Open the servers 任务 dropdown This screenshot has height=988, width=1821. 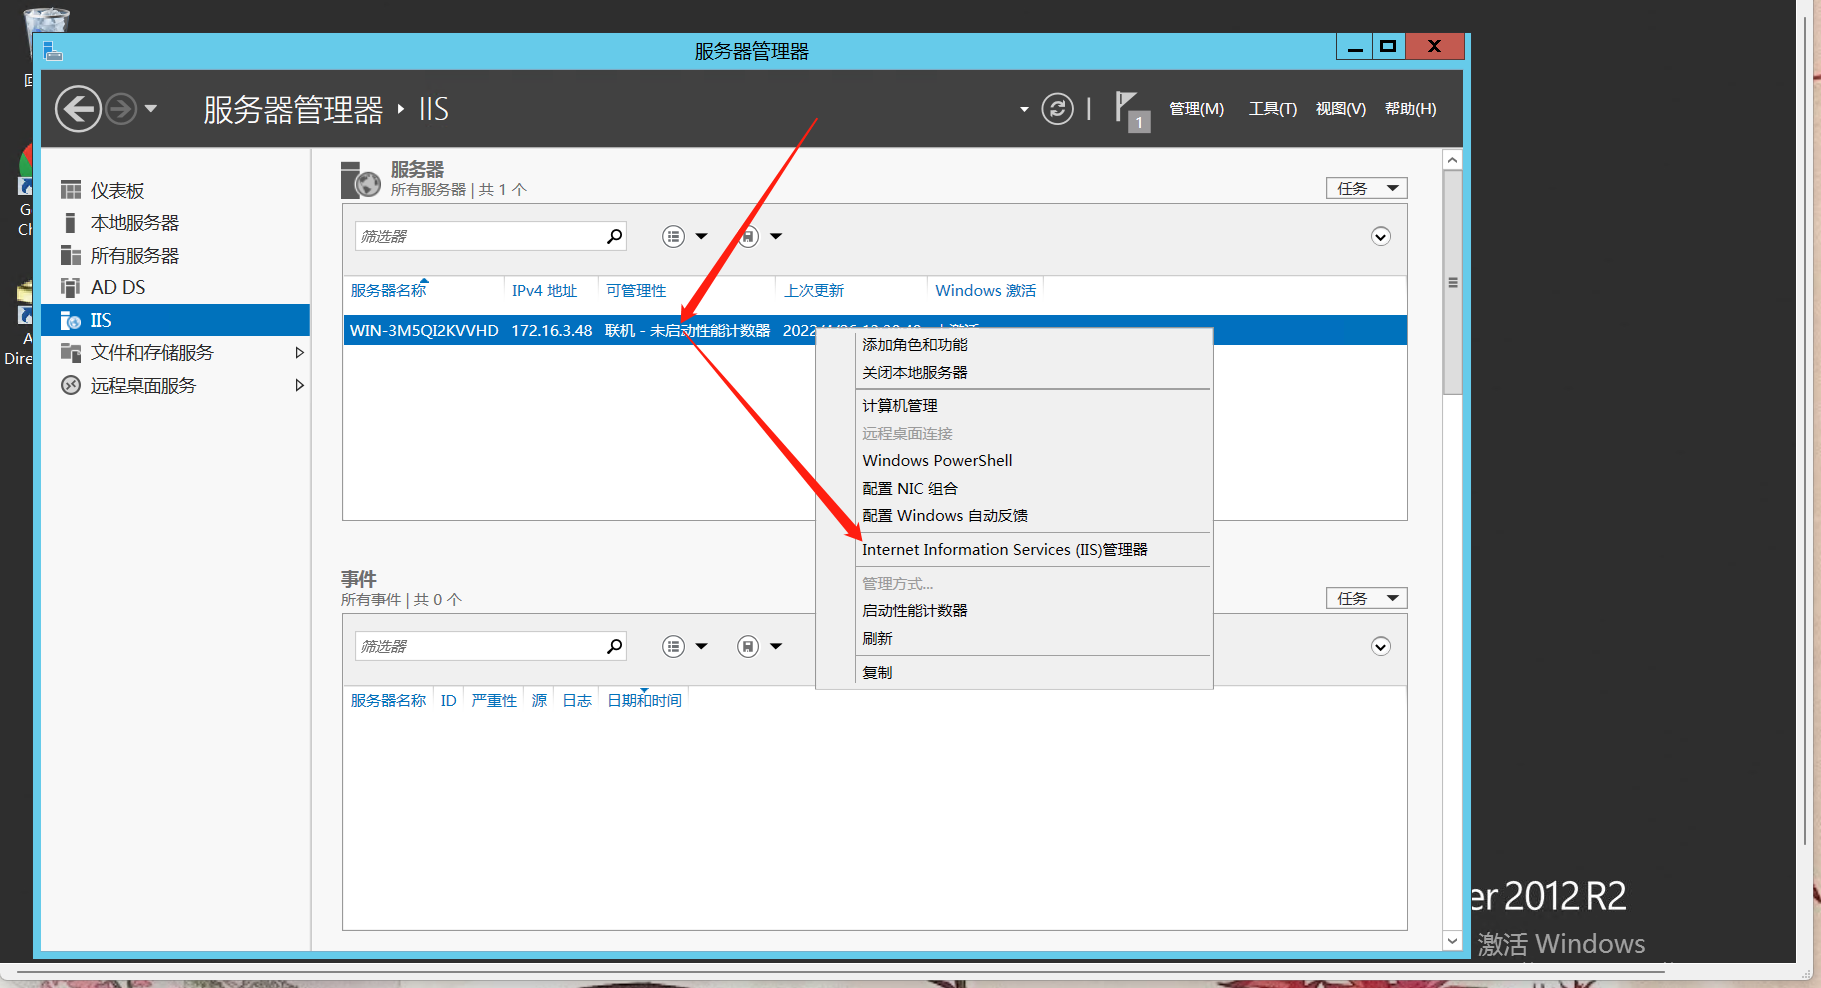pyautogui.click(x=1367, y=188)
